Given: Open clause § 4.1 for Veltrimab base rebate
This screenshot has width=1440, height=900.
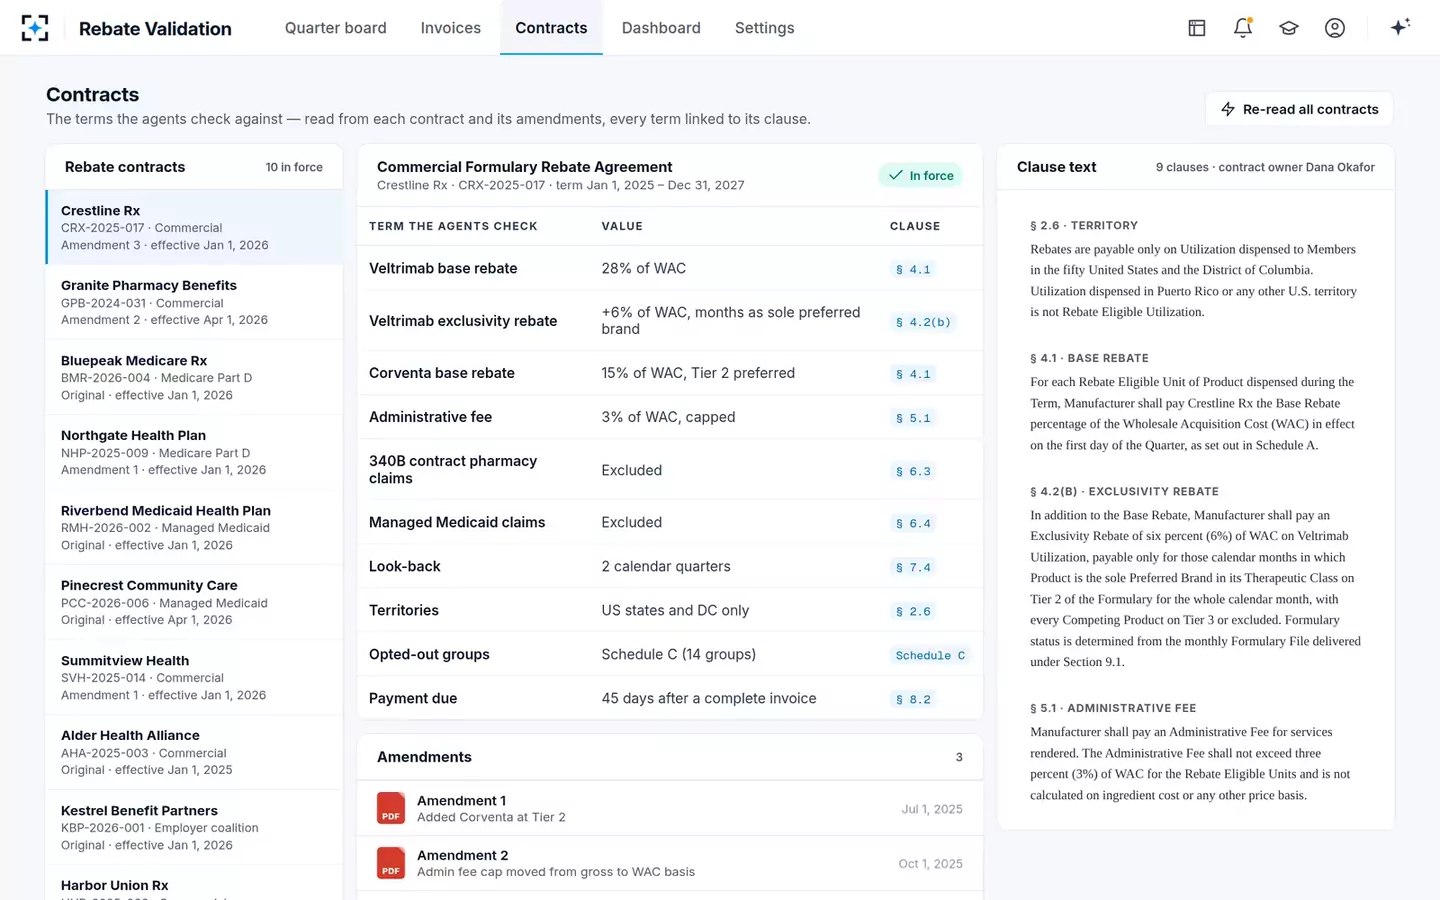Looking at the screenshot, I should 913,269.
